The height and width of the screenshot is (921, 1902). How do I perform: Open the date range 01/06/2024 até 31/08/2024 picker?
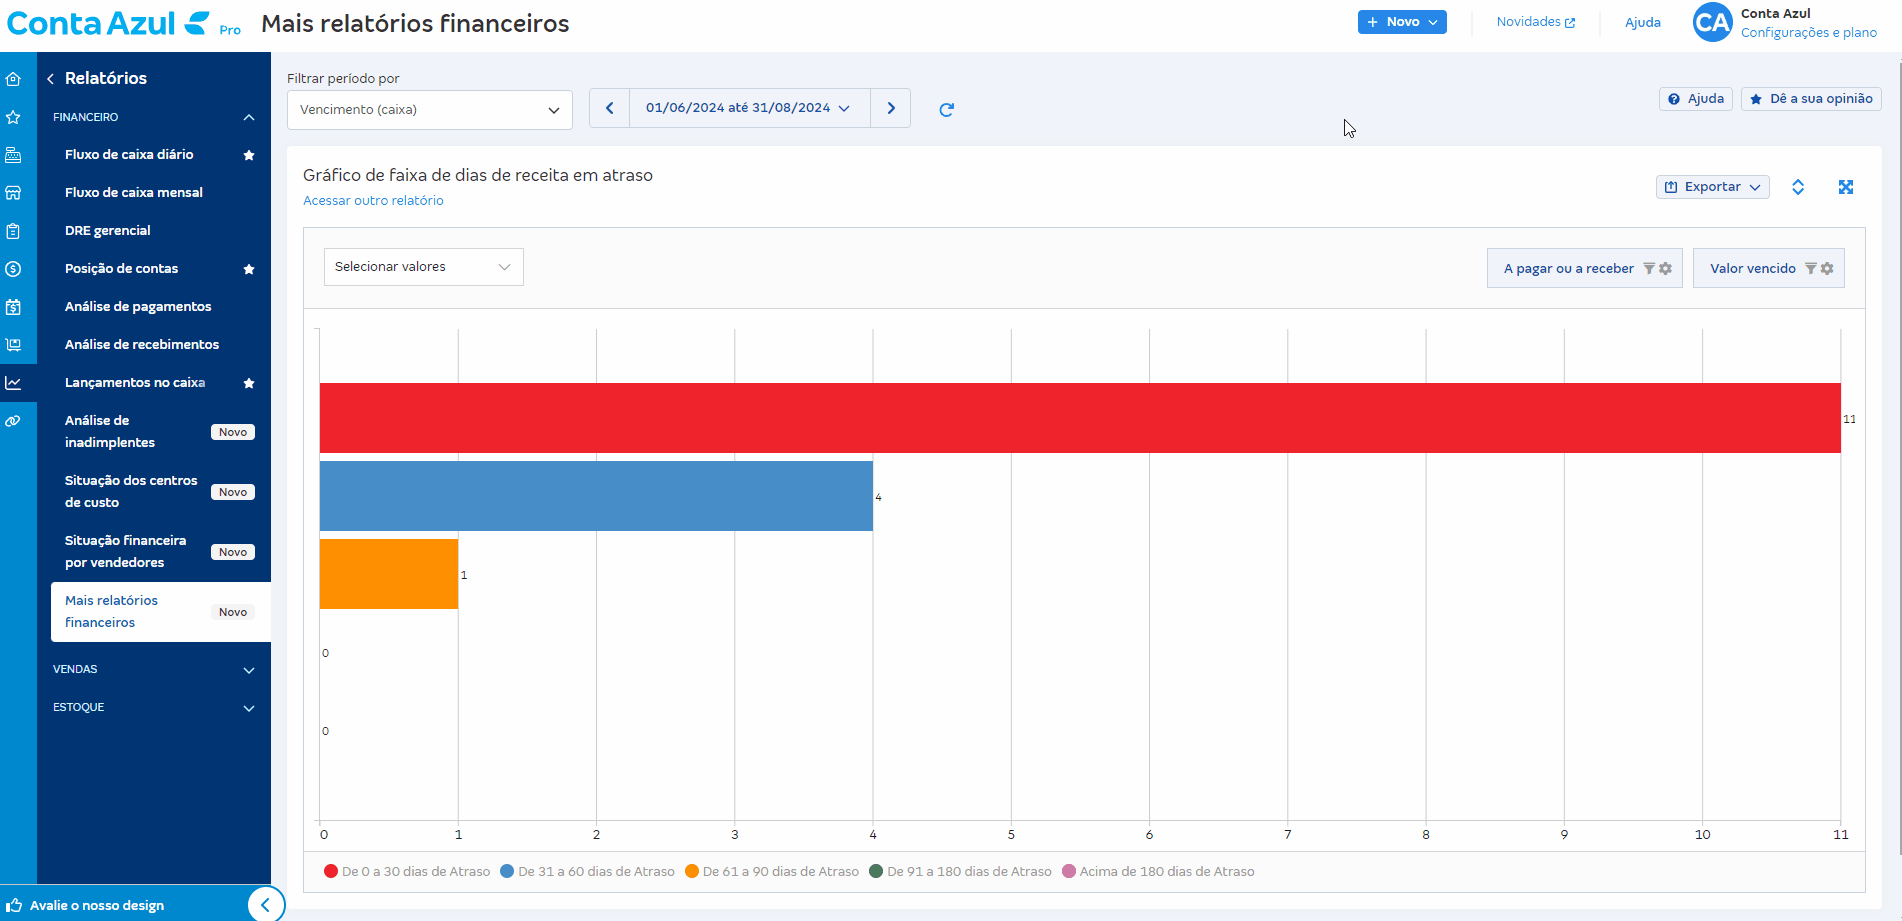pos(748,108)
